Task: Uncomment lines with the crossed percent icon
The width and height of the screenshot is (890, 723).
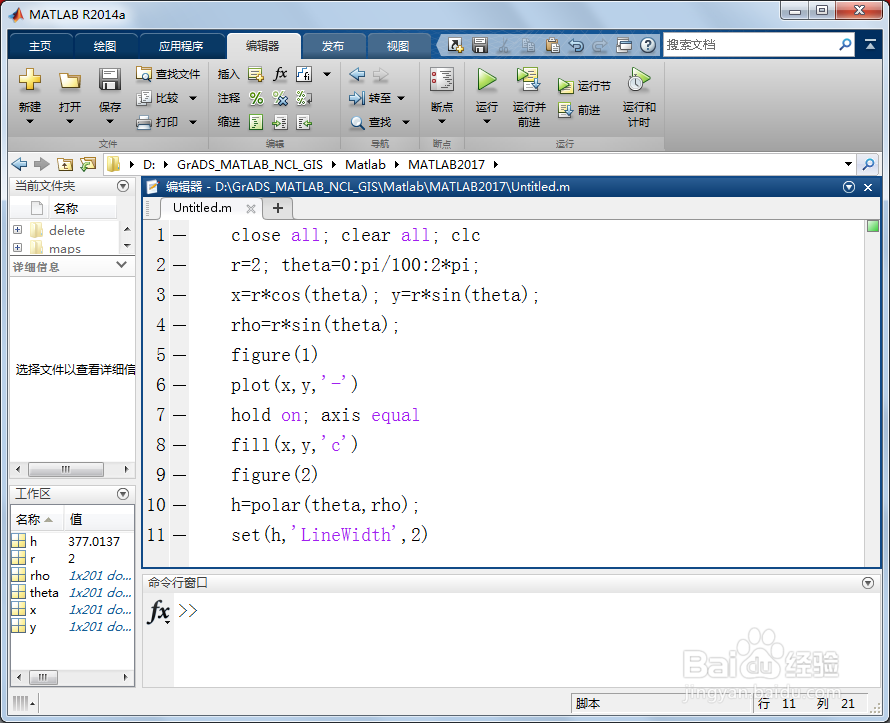Action: pos(280,98)
